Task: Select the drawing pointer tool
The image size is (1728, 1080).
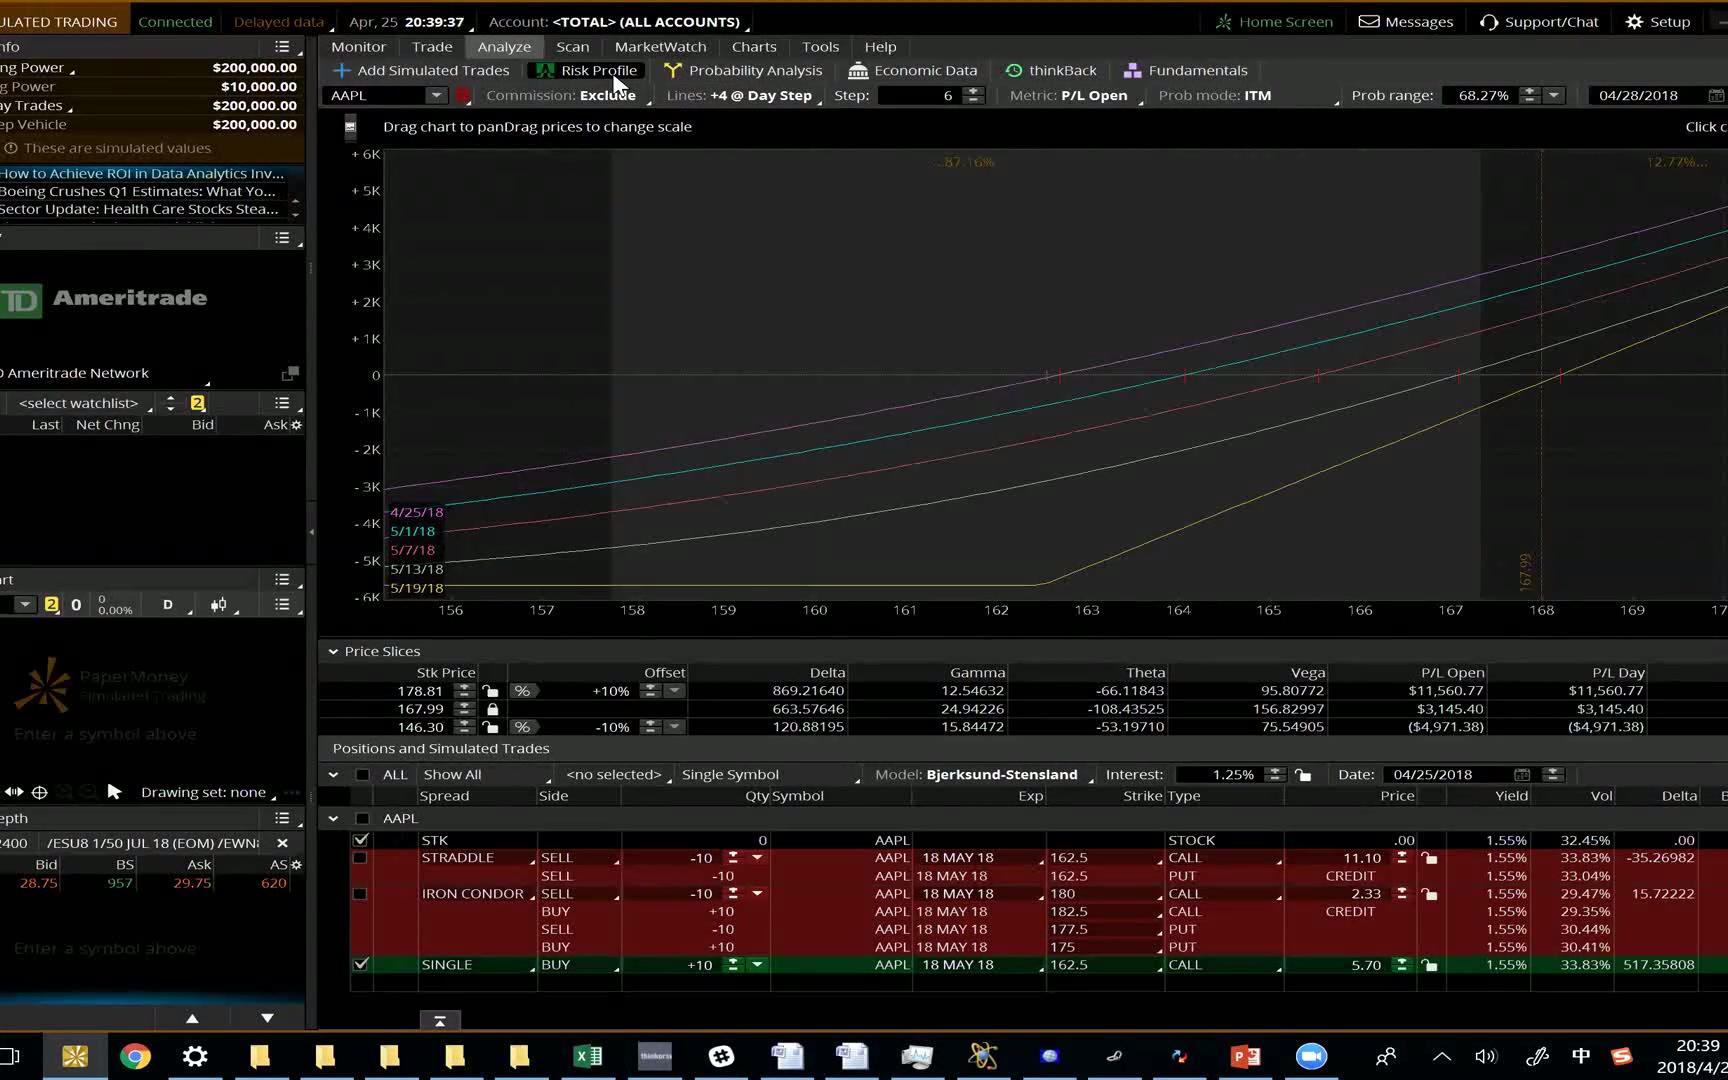Action: pyautogui.click(x=114, y=792)
